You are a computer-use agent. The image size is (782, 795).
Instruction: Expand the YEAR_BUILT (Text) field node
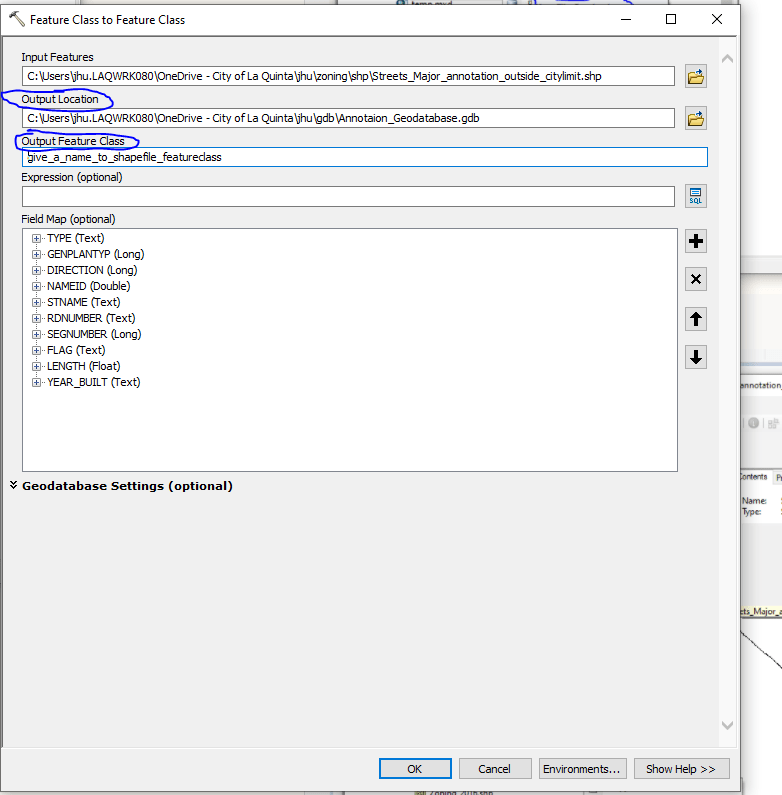click(36, 382)
